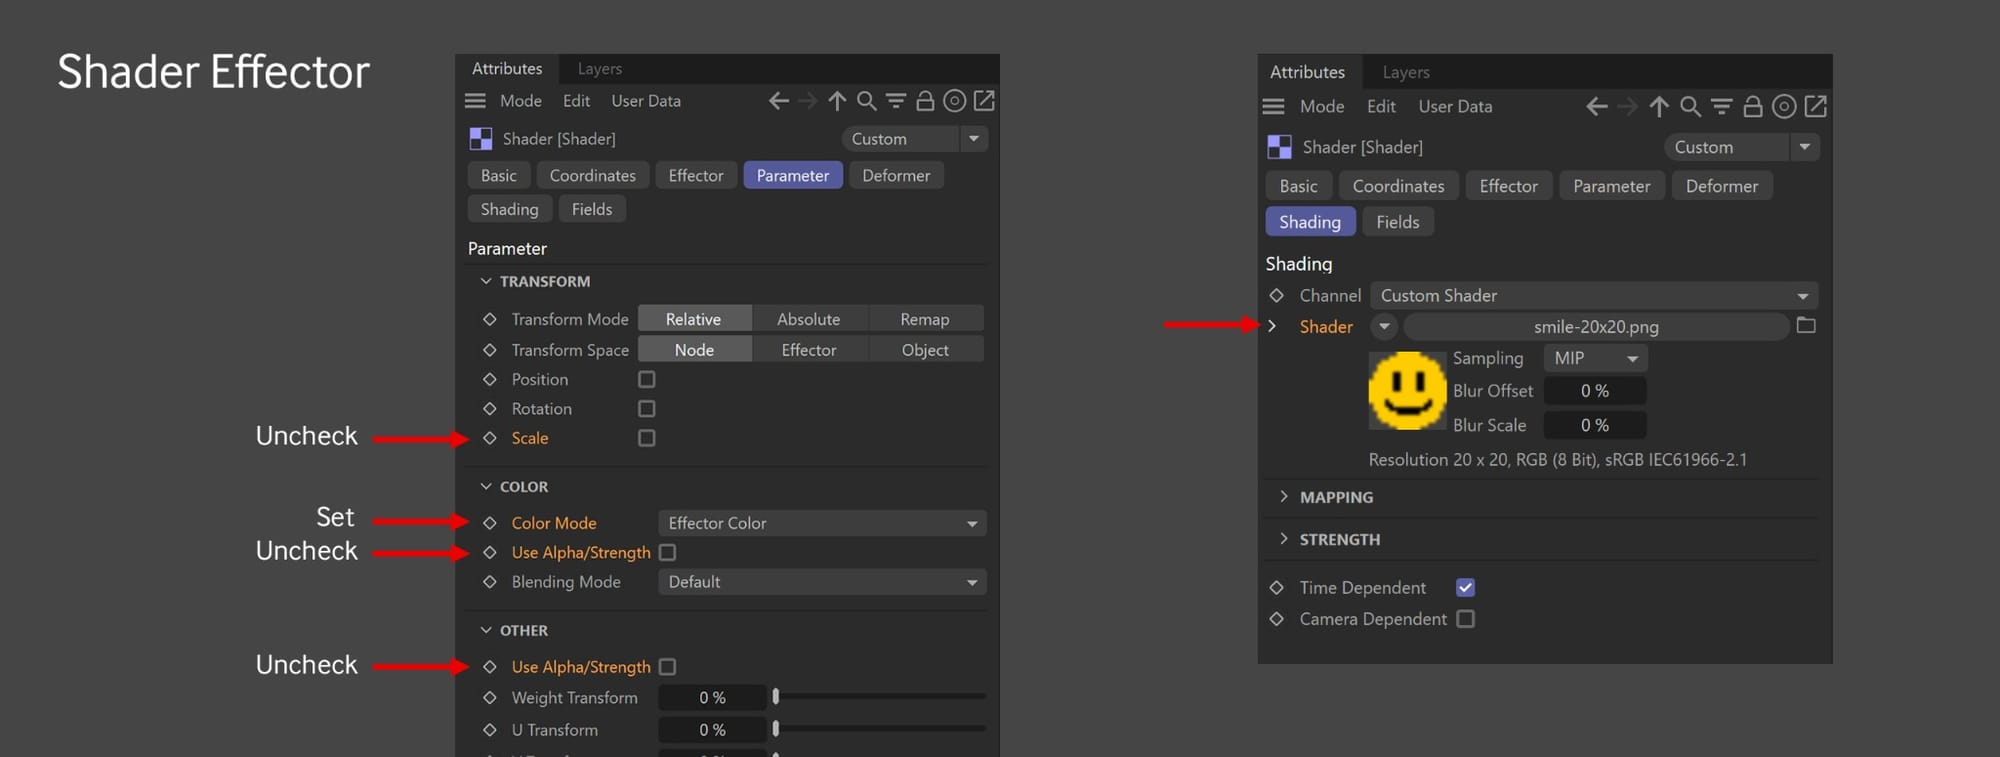
Task: Click the keyframe diamond next to Time Dependent
Action: 1276,588
